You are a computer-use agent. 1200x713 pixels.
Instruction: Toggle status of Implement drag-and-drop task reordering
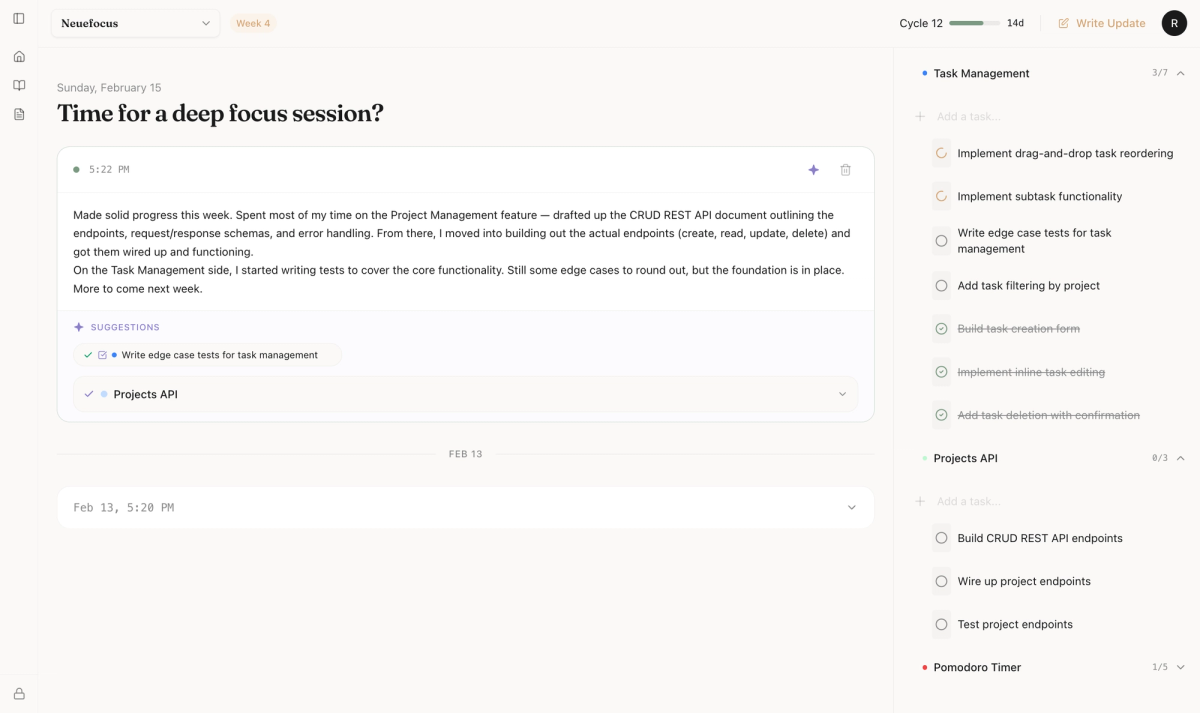coord(941,153)
